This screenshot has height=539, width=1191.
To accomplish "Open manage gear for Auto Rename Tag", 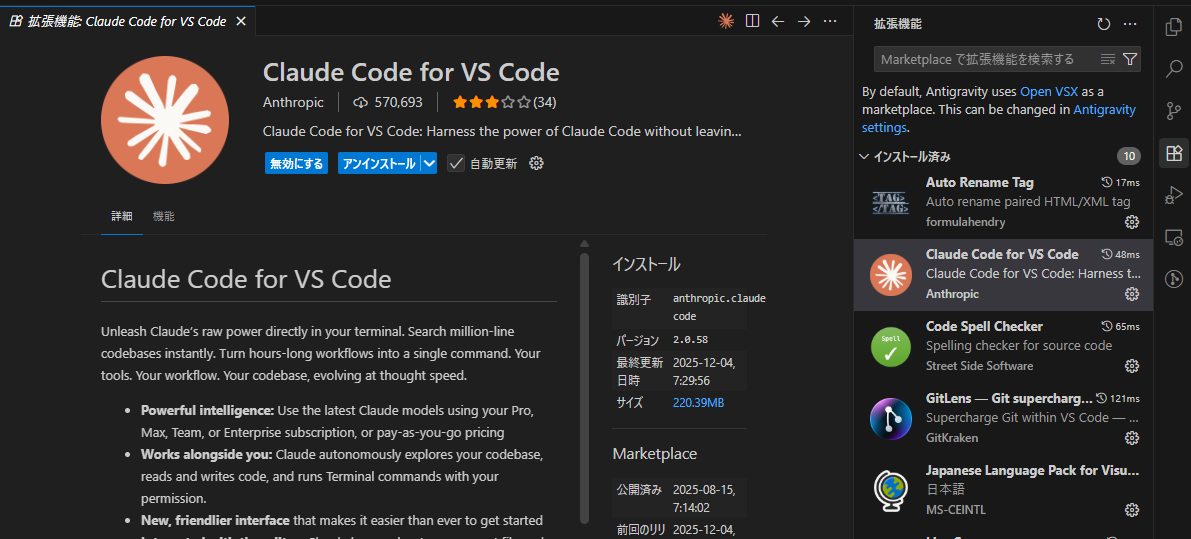I will 1132,222.
